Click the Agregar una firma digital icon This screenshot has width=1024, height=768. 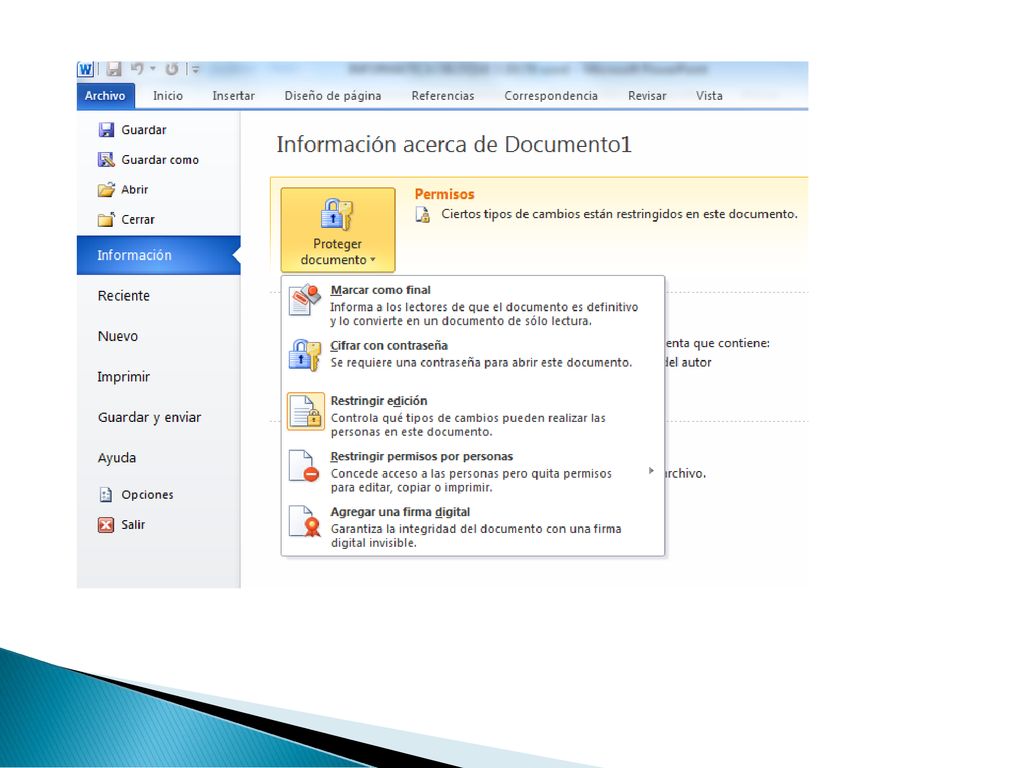click(305, 522)
